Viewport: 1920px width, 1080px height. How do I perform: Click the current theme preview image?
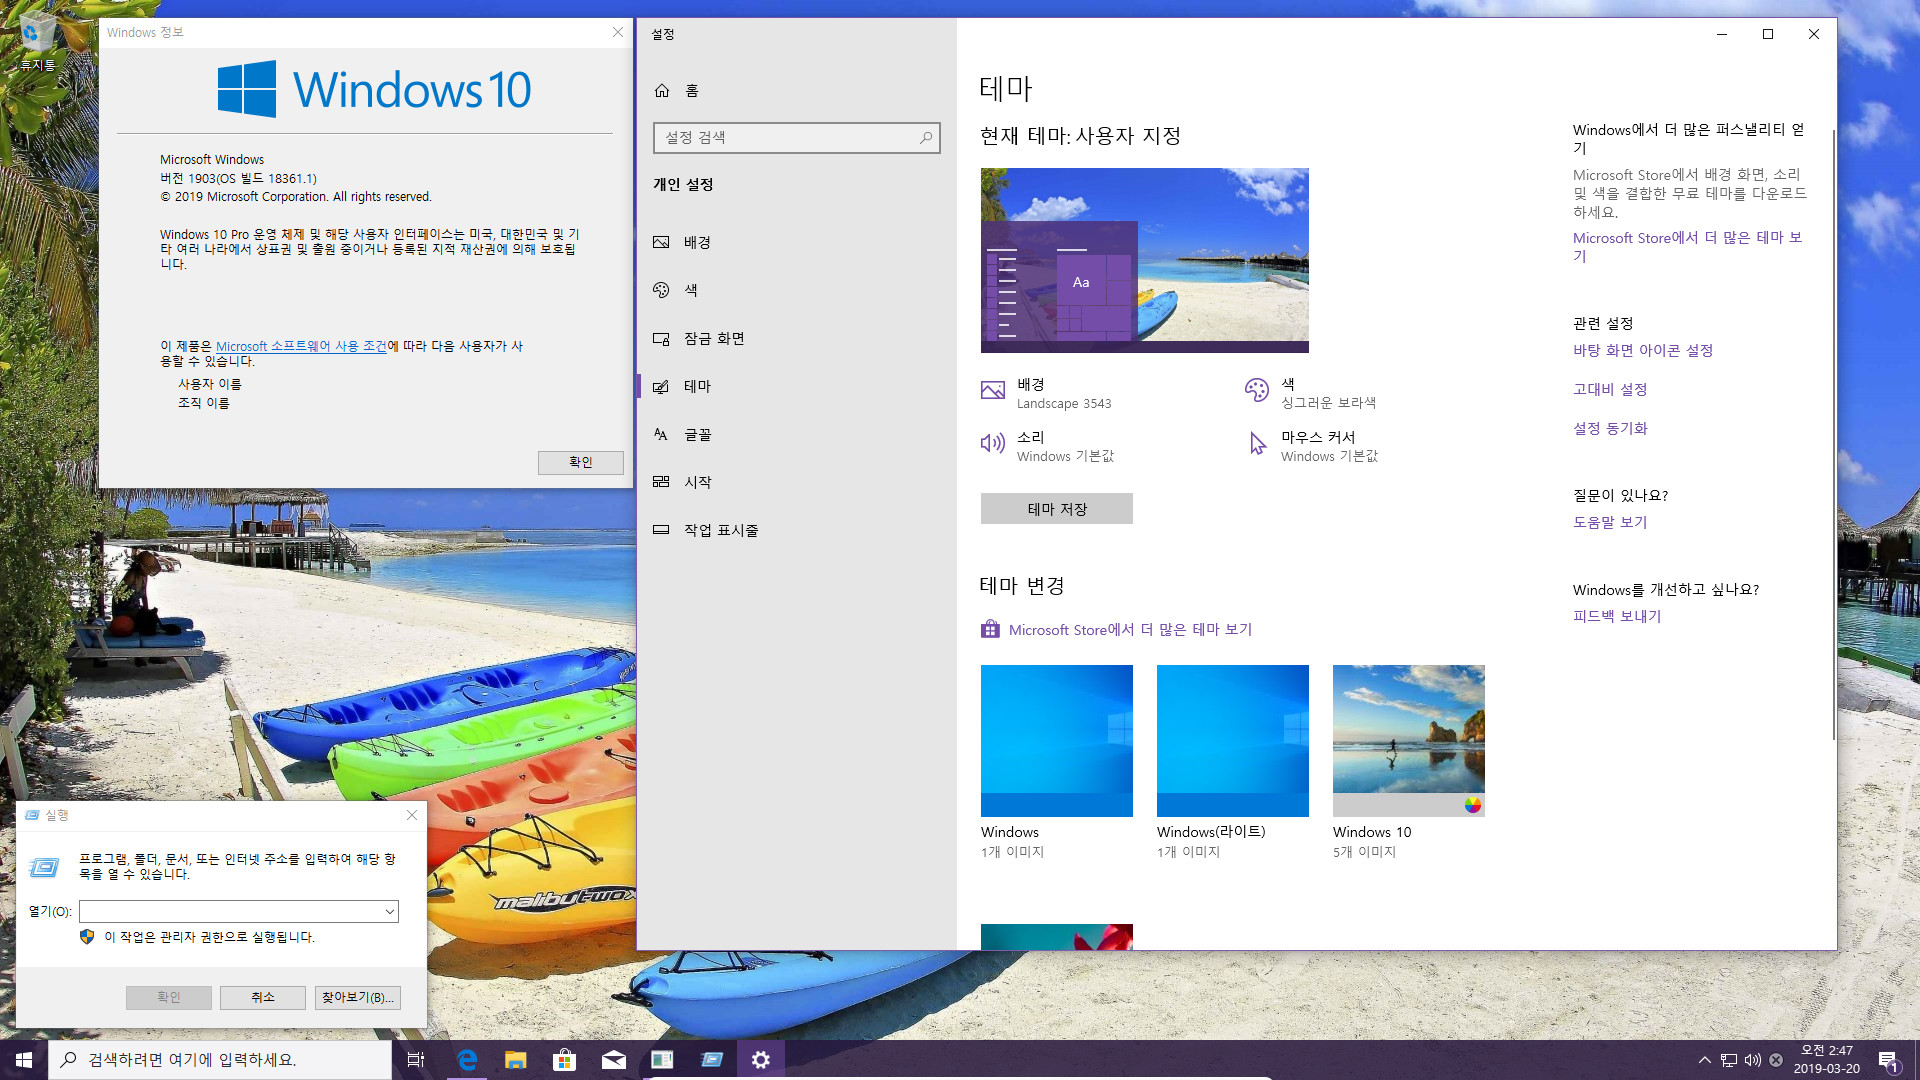(x=1145, y=260)
